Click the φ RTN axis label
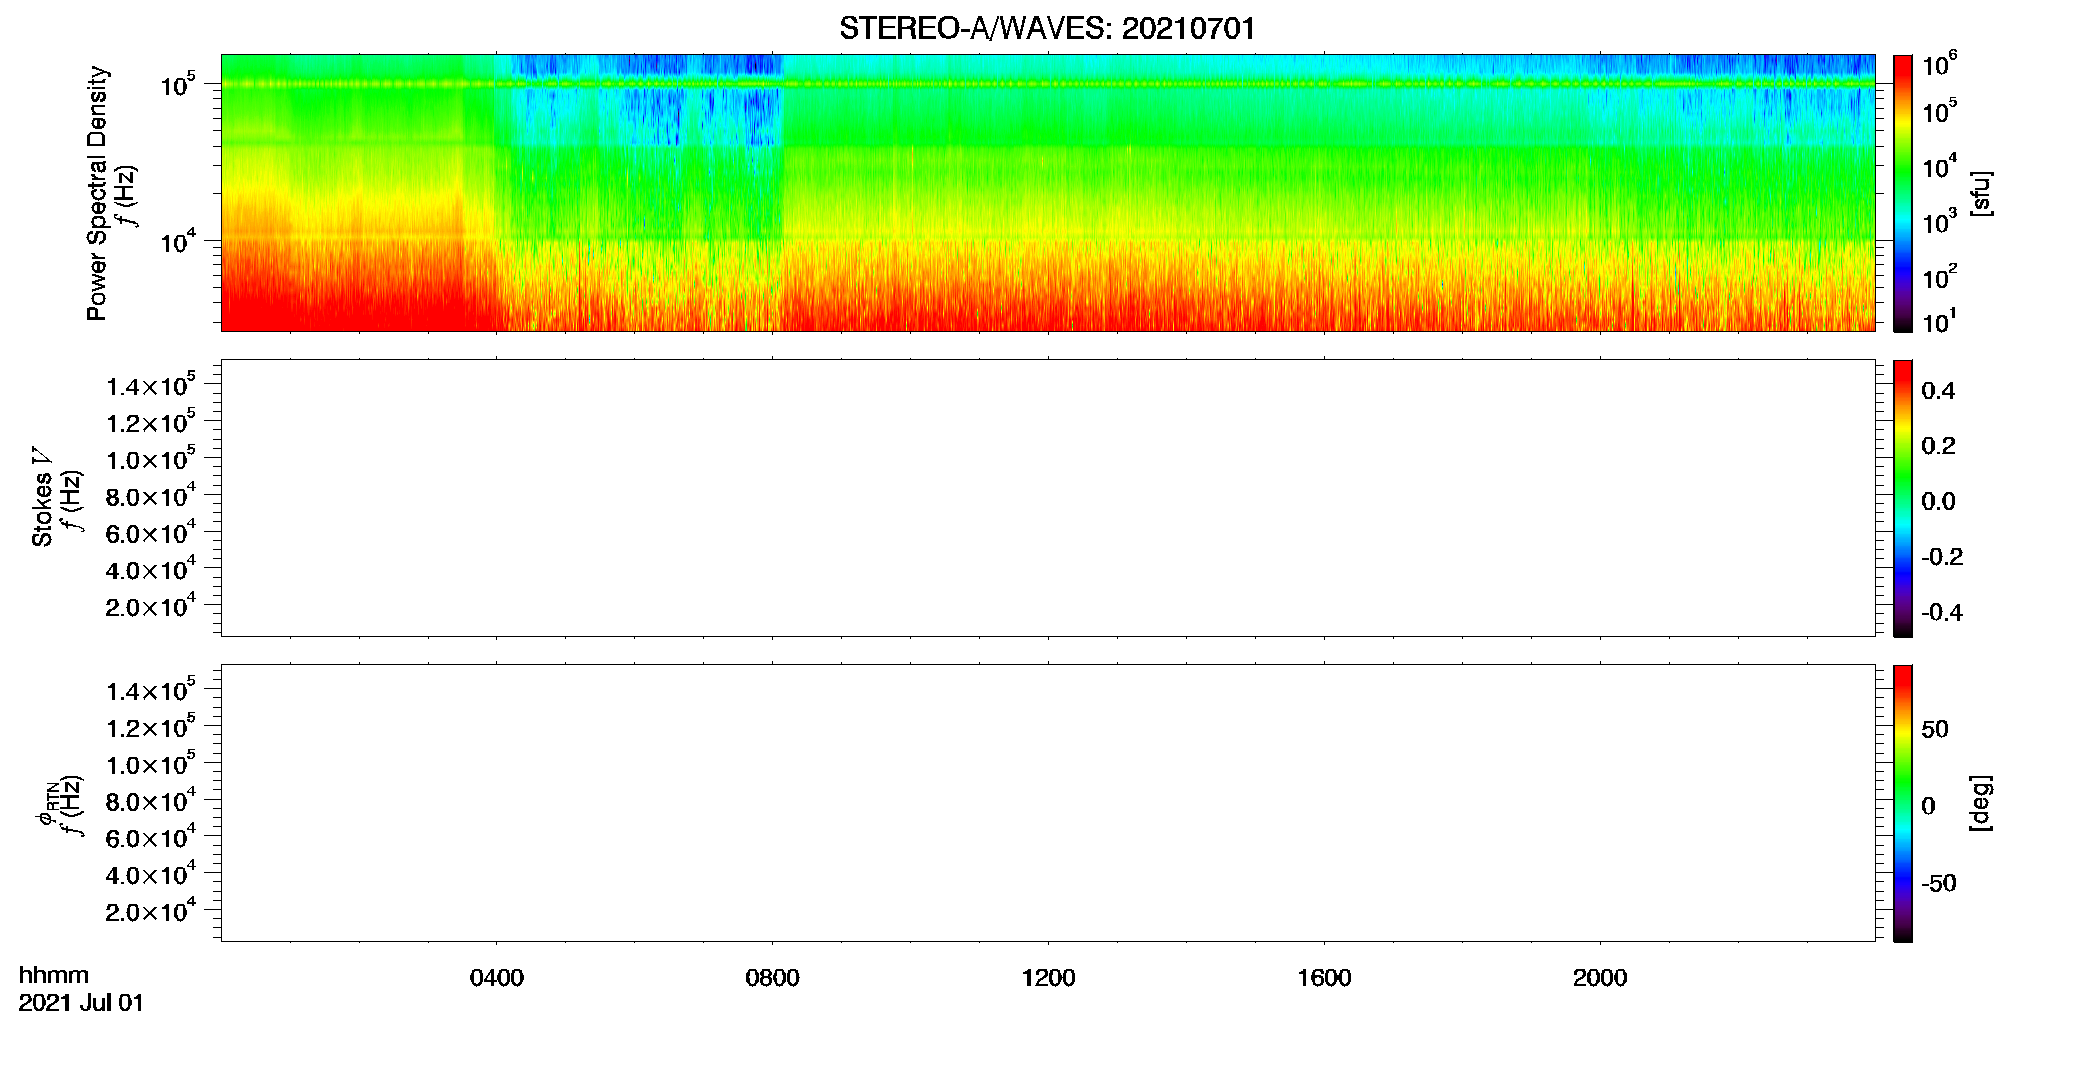Image resolution: width=2096 pixels, height=1080 pixels. point(46,803)
